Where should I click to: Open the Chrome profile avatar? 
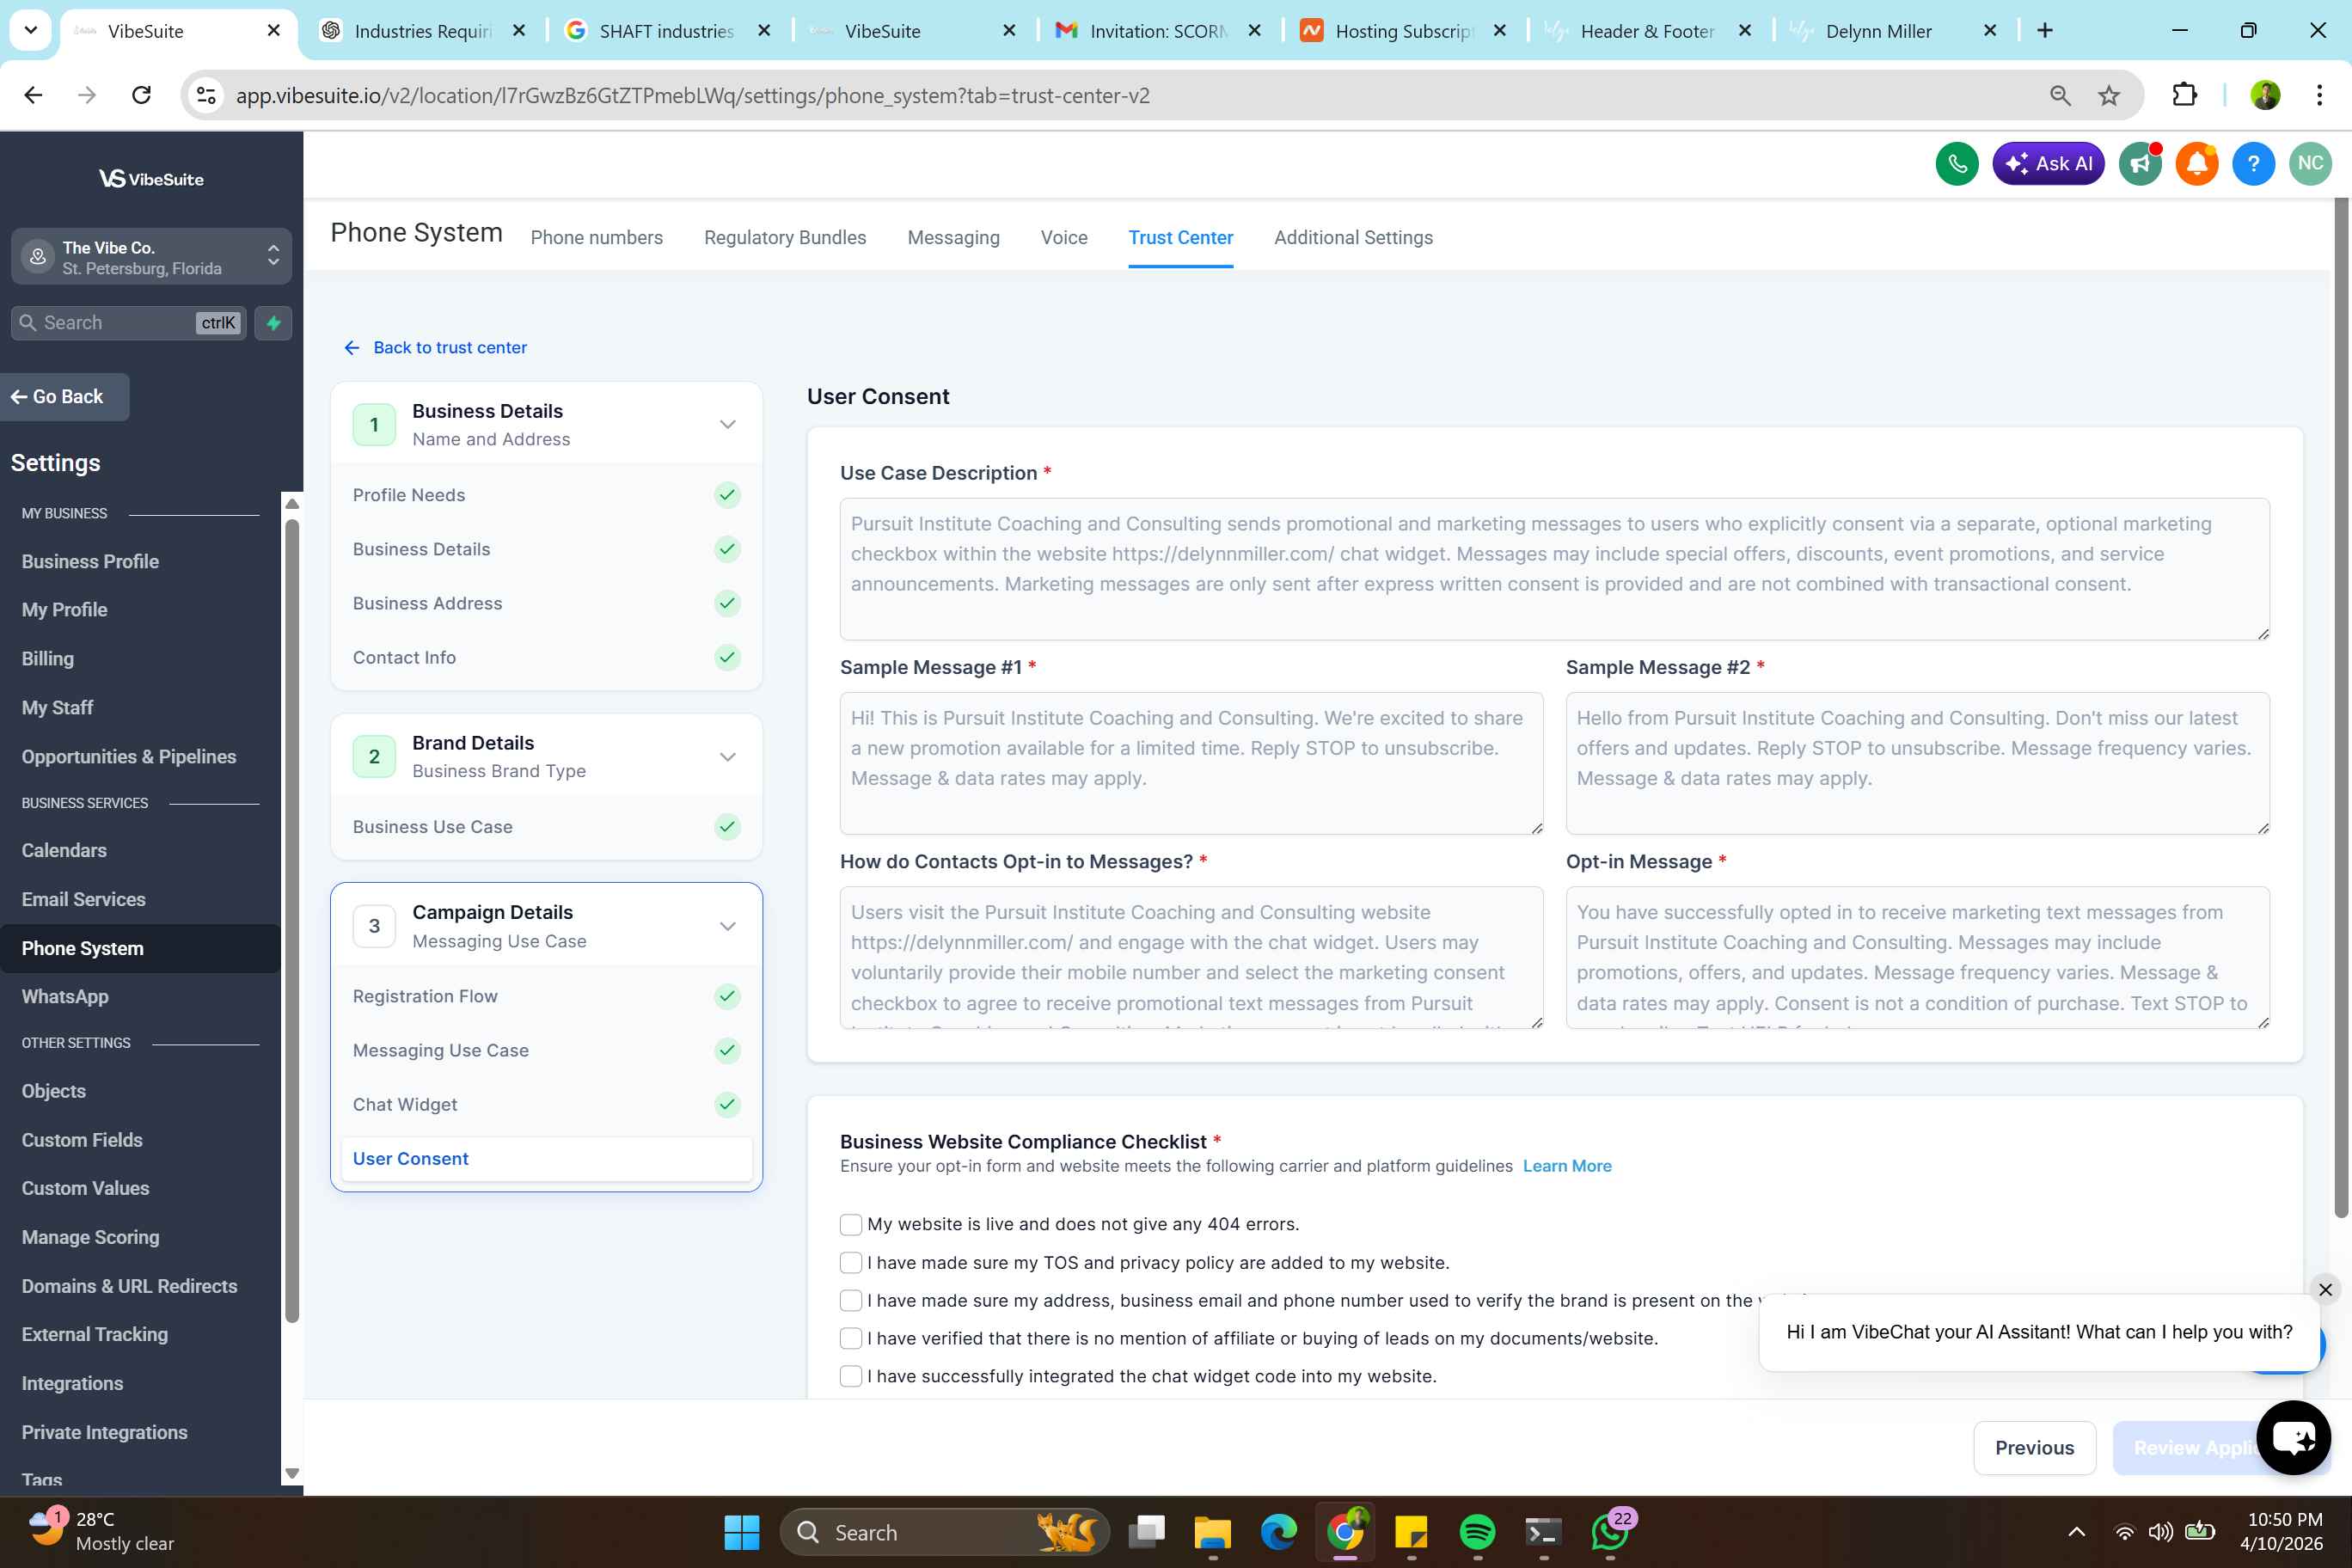tap(2265, 95)
